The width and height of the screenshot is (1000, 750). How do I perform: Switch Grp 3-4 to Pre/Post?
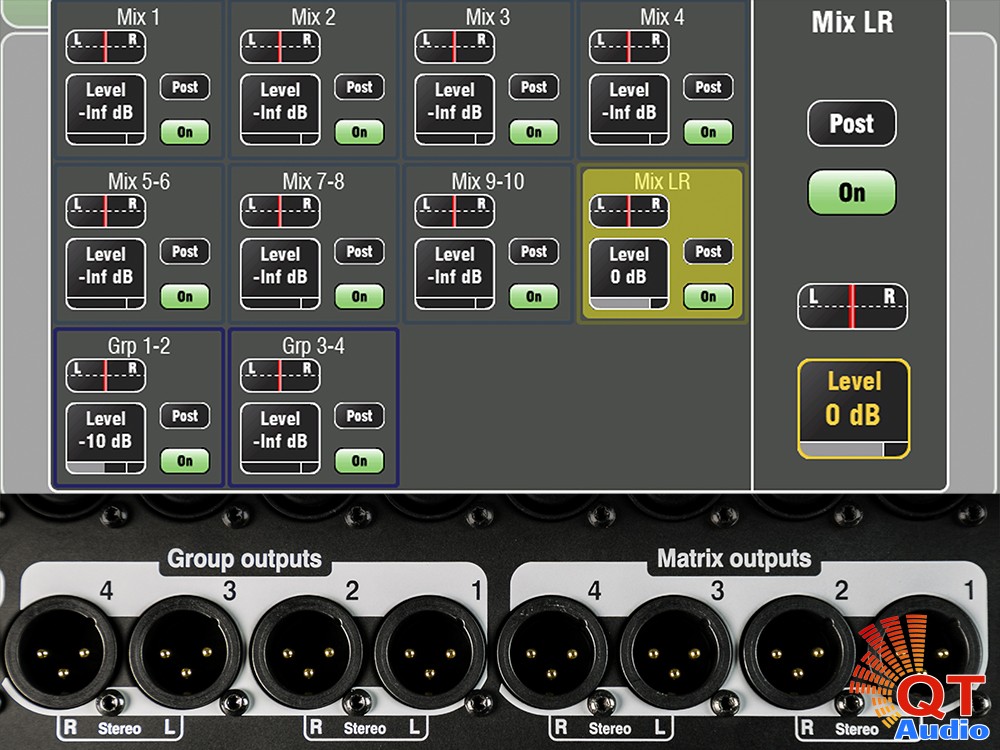(359, 416)
